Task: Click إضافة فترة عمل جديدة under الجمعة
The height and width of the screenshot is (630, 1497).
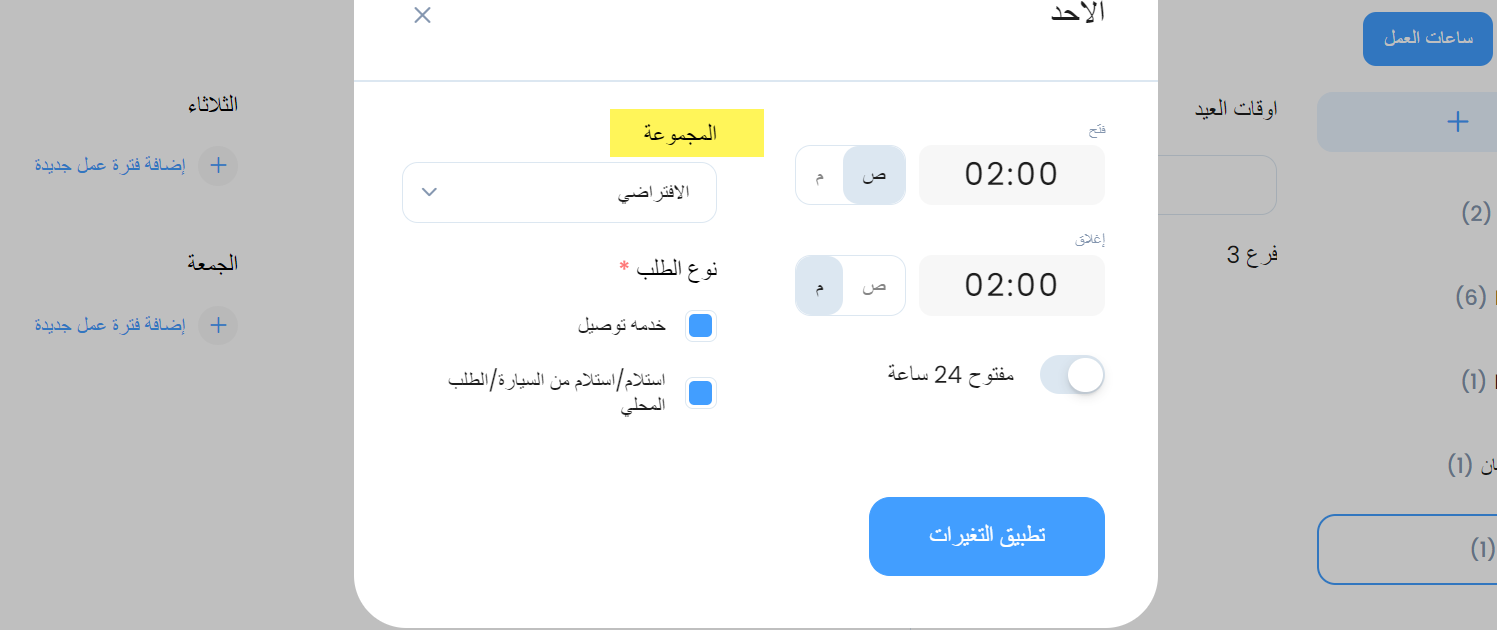Action: [x=111, y=325]
